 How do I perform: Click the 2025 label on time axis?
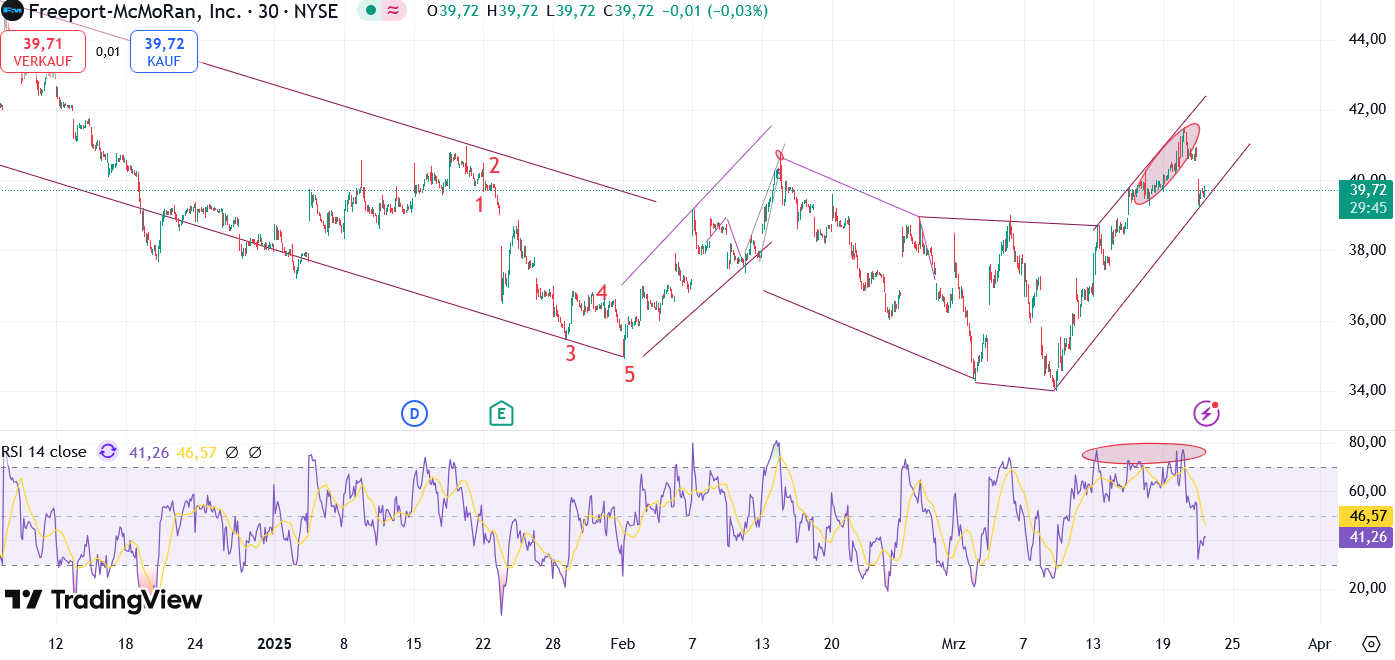click(x=274, y=643)
